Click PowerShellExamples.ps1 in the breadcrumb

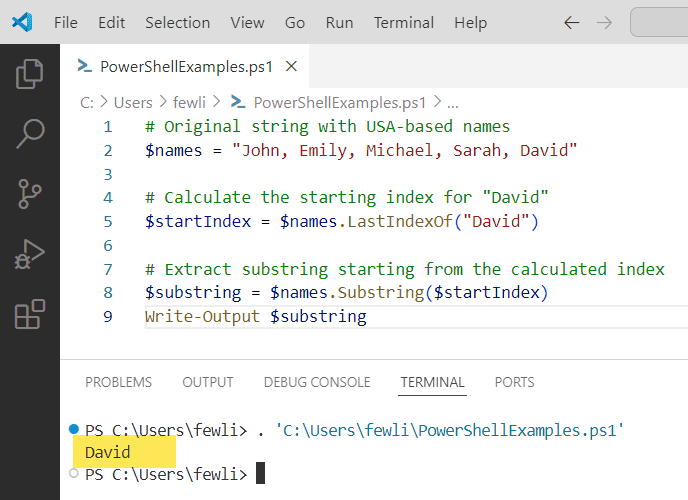coord(340,103)
